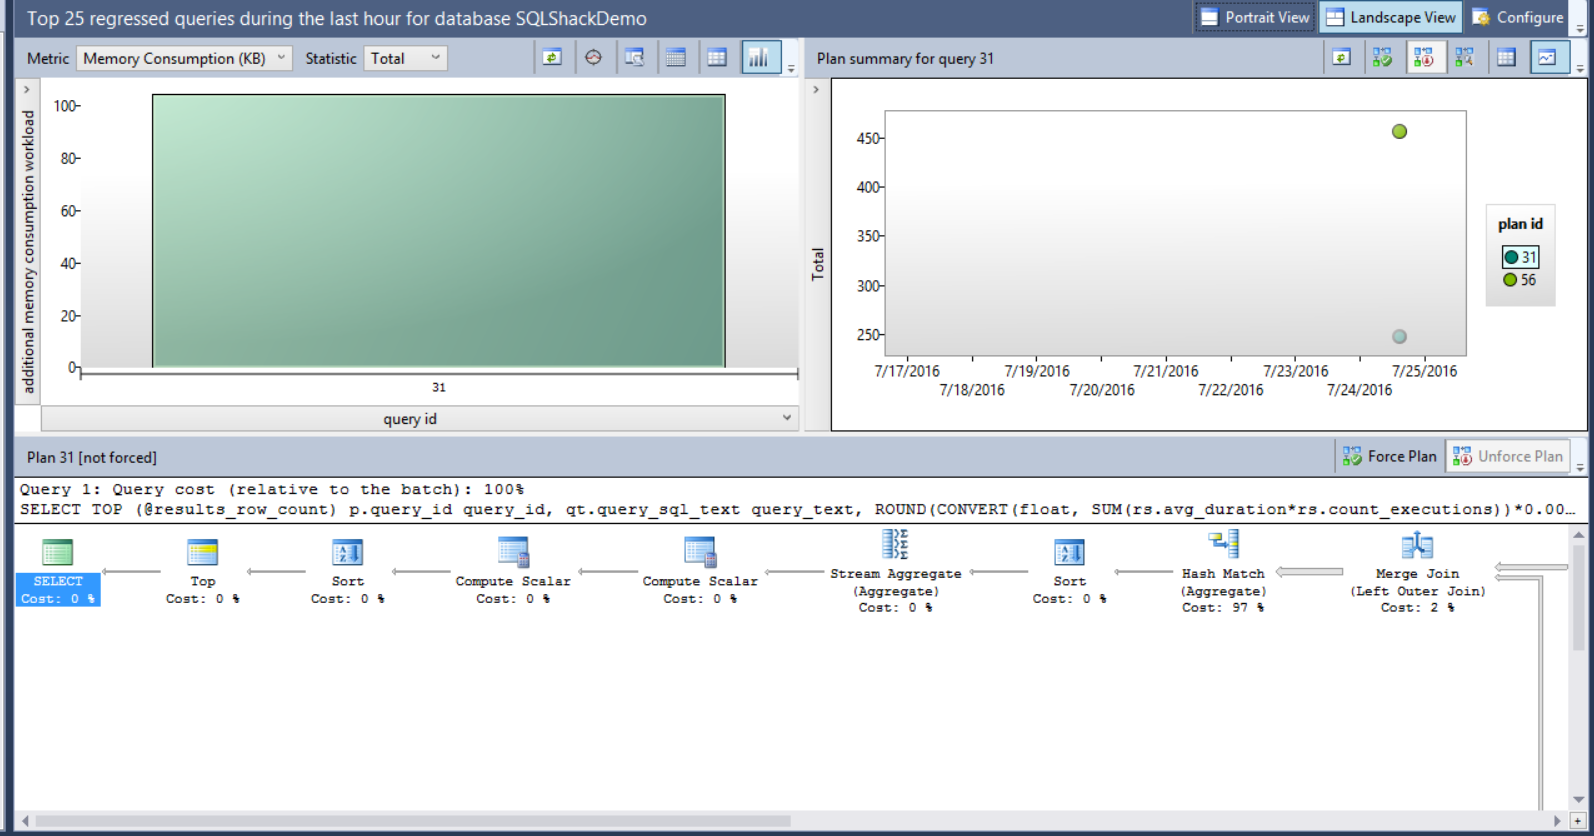Toggle plan summary line chart view
1594x836 pixels.
1547,58
